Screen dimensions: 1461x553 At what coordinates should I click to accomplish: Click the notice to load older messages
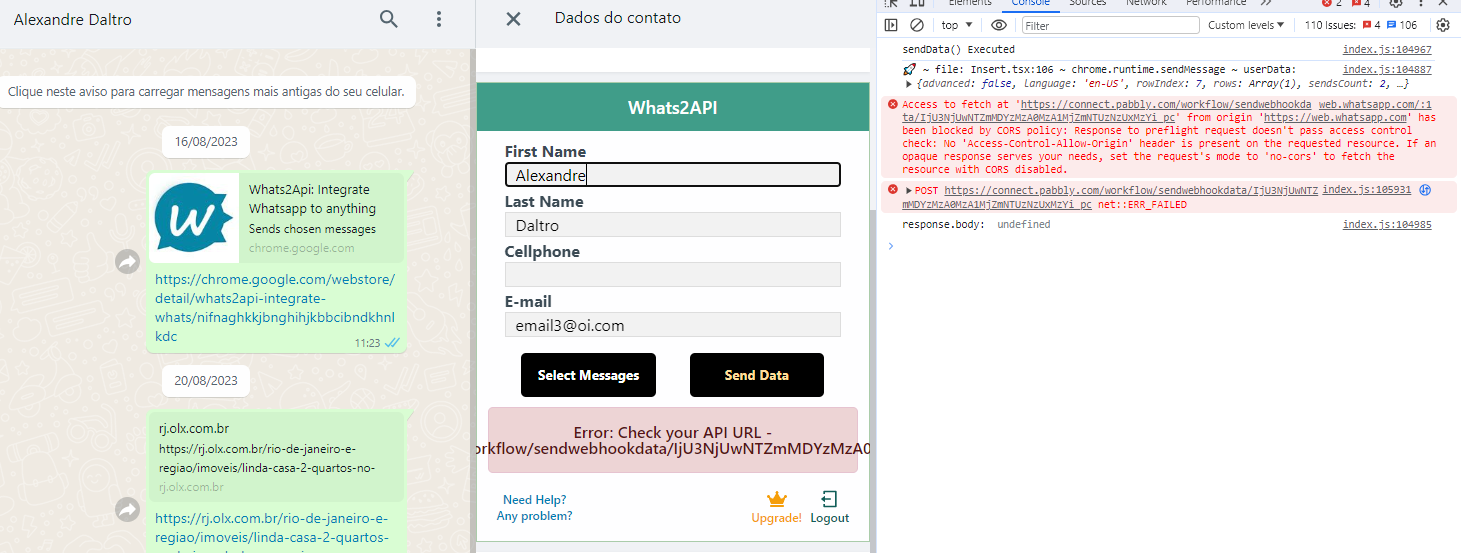click(206, 92)
